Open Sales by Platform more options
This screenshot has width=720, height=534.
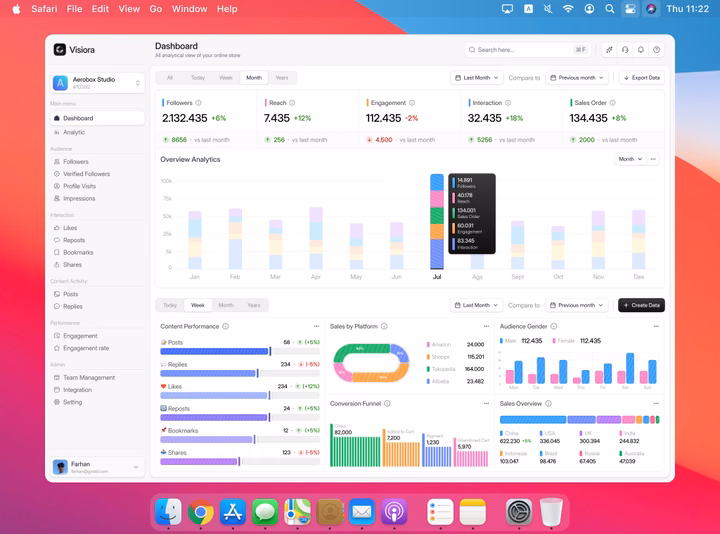[486, 326]
